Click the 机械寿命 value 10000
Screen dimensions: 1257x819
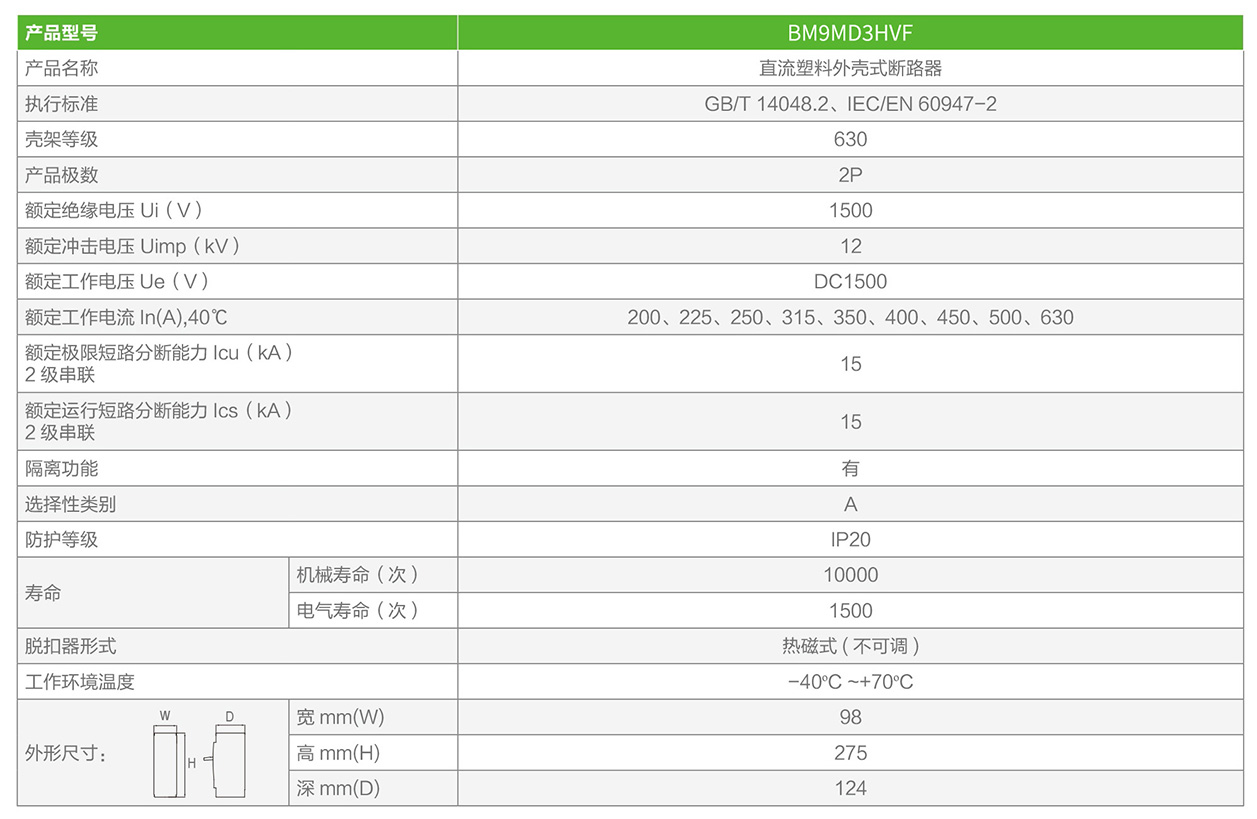pyautogui.click(x=850, y=575)
